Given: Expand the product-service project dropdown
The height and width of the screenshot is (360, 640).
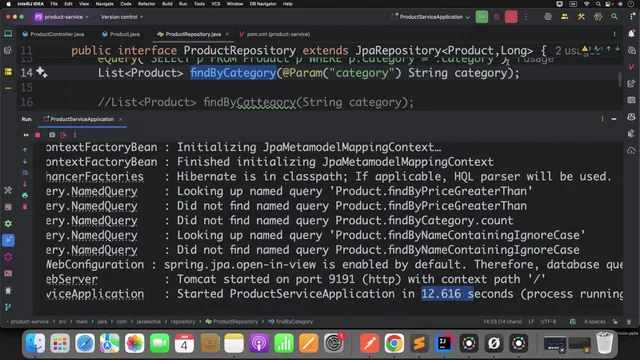Looking at the screenshot, I should [x=62, y=17].
